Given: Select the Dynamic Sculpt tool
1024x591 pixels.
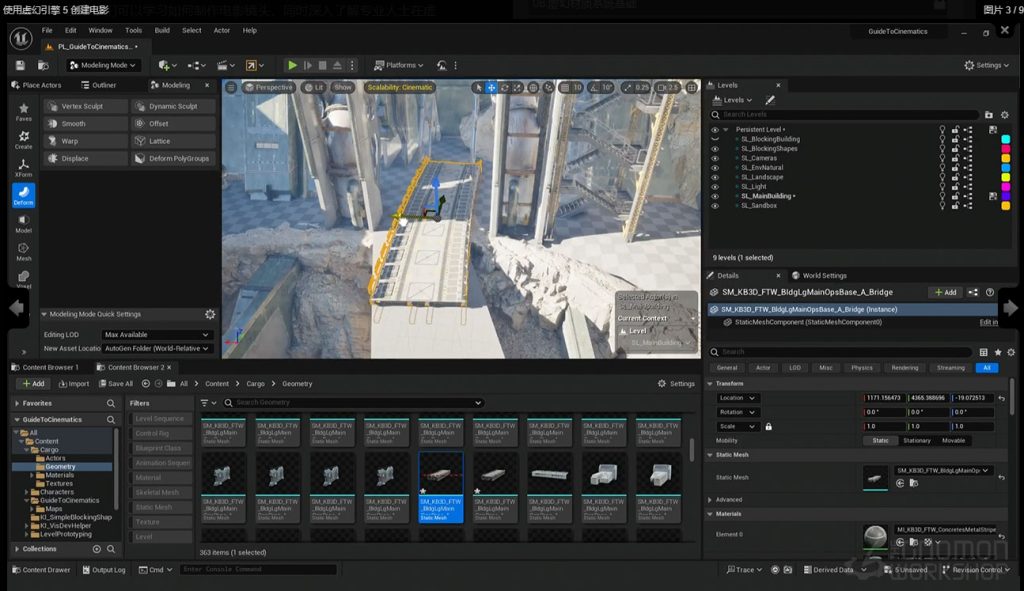Looking at the screenshot, I should pyautogui.click(x=173, y=106).
